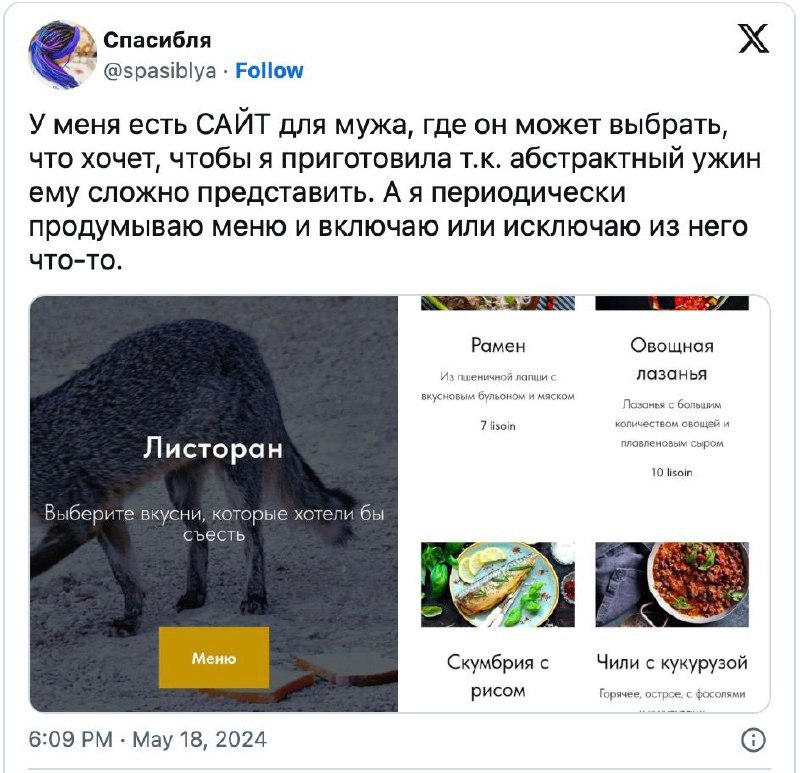Open the Чили с кукурузой photo
800x773 pixels.
click(672, 584)
